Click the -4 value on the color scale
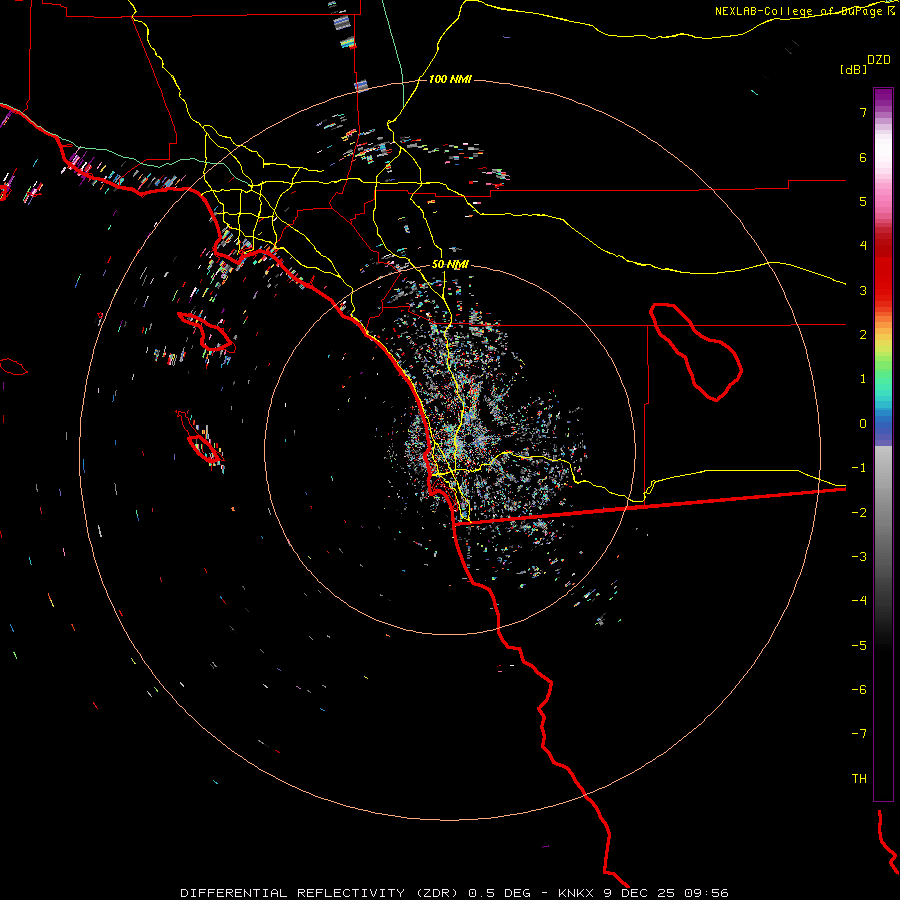This screenshot has width=900, height=900. coord(859,601)
